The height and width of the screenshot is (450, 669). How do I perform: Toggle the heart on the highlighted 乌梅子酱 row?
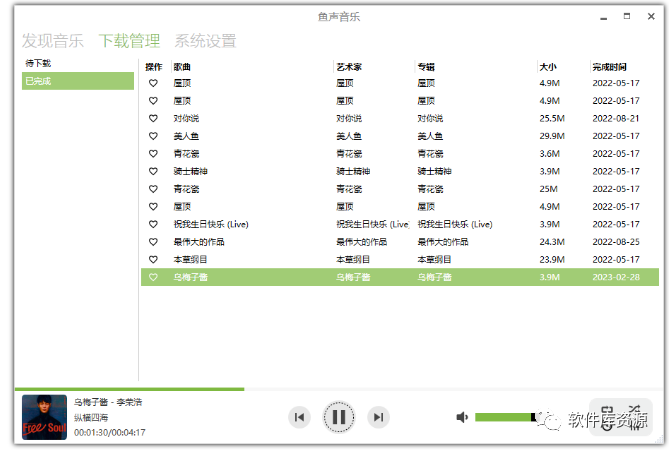153,277
